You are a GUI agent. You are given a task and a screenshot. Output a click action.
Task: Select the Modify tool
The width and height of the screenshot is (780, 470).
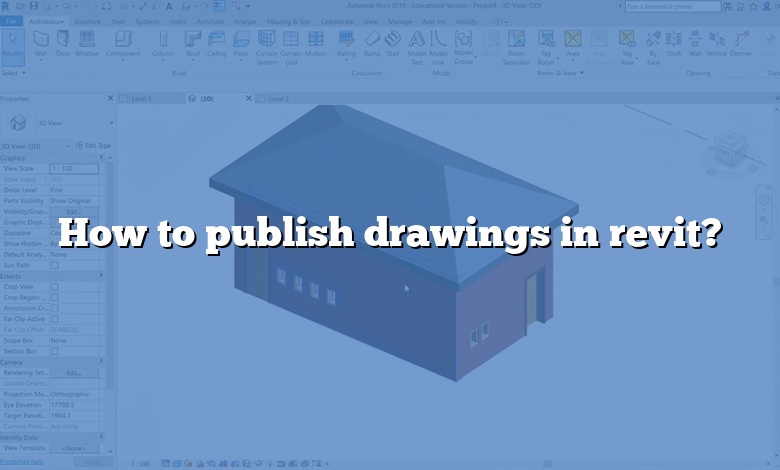tap(13, 46)
